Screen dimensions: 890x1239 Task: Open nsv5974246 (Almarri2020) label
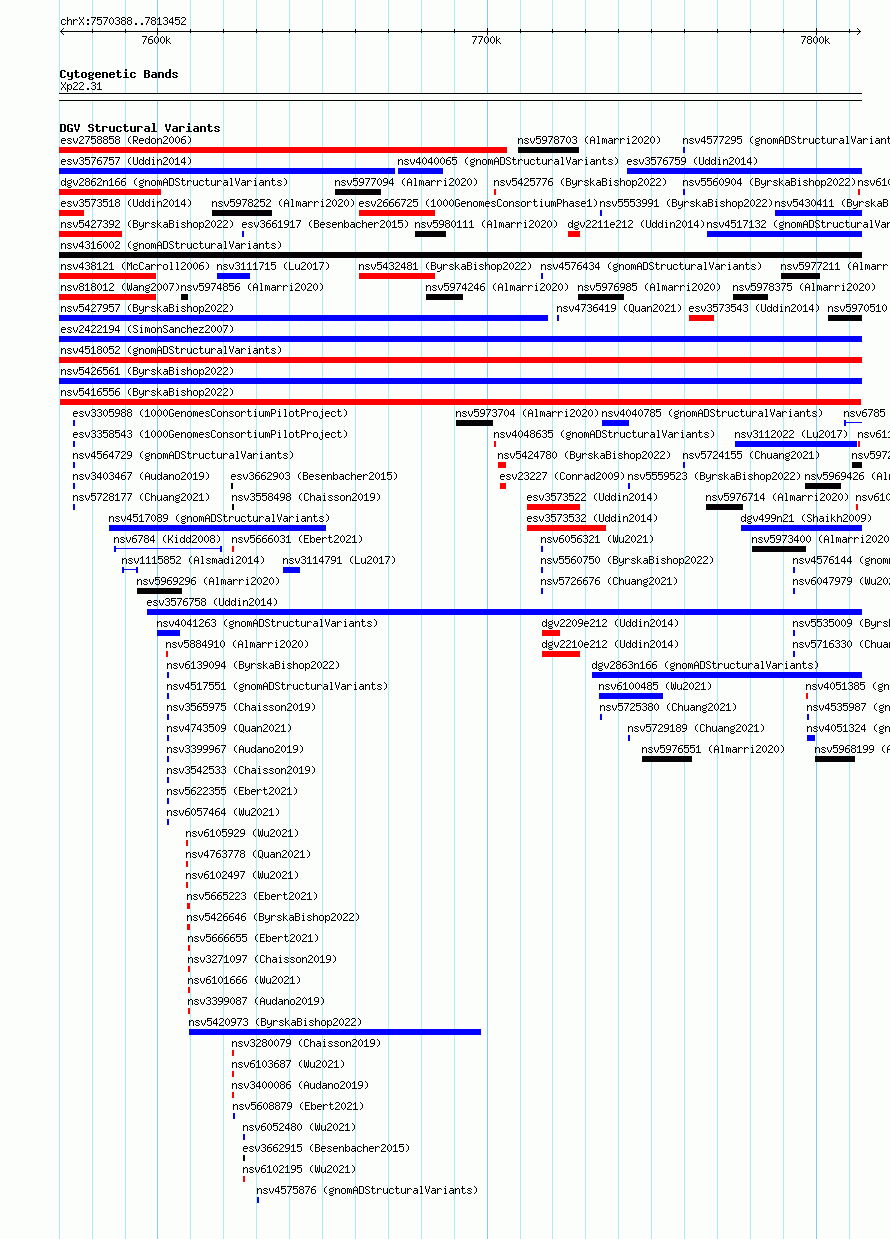tap(497, 288)
